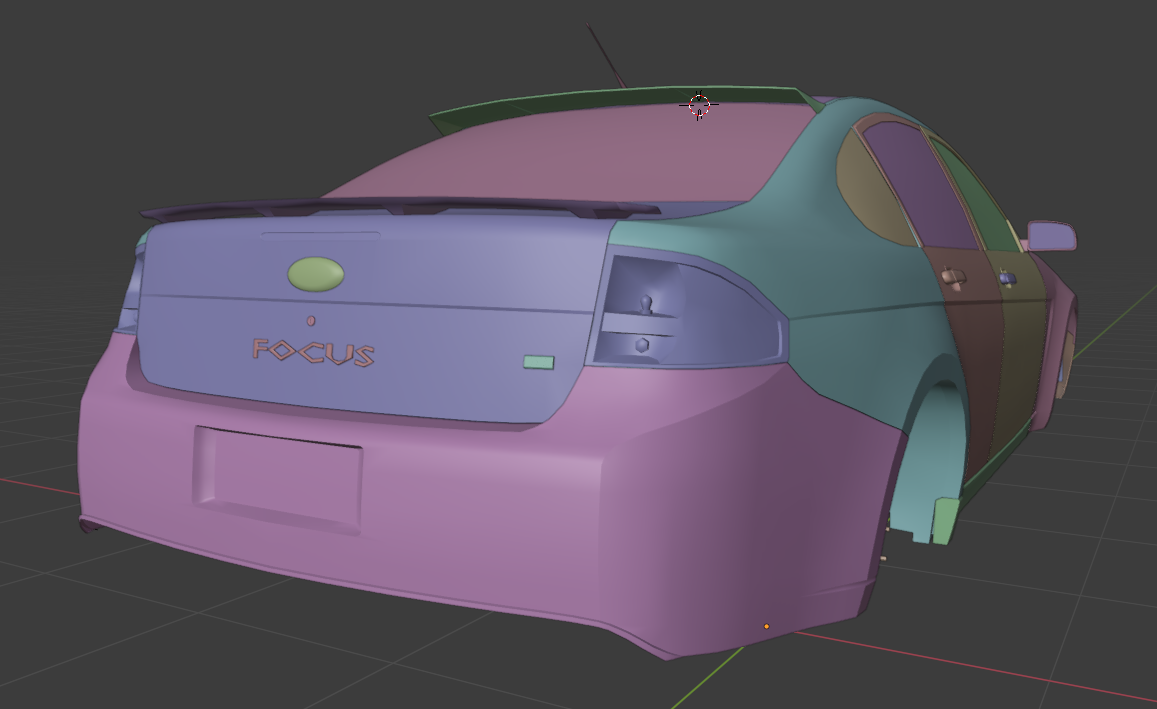Image resolution: width=1157 pixels, height=709 pixels.
Task: Select the blue front door handle
Action: point(1007,278)
